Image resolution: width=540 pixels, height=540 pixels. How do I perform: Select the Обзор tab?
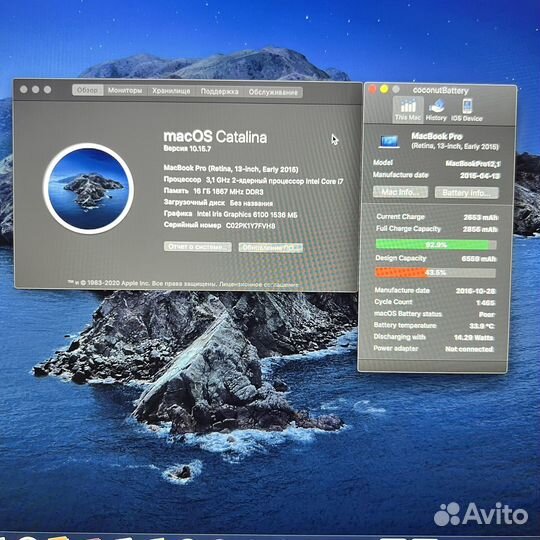point(87,90)
